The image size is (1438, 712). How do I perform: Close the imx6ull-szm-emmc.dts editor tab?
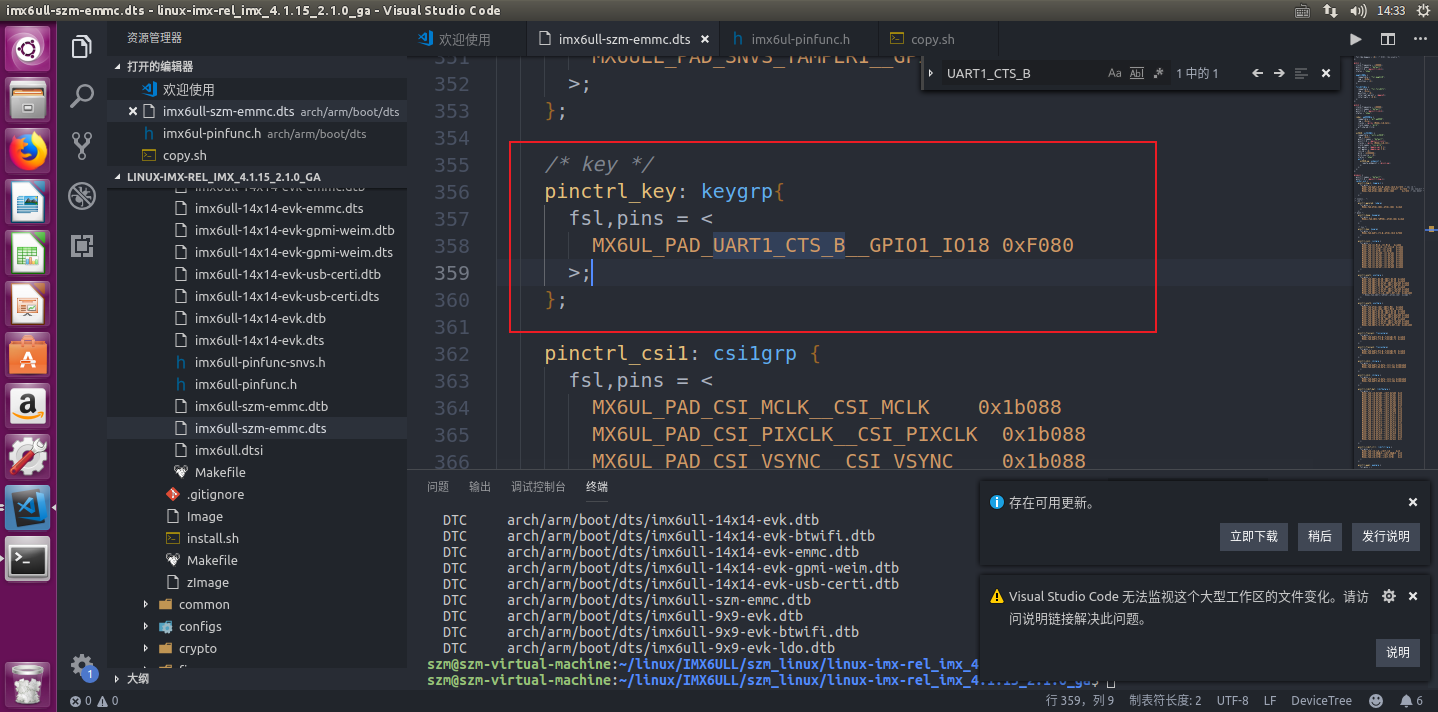click(704, 40)
